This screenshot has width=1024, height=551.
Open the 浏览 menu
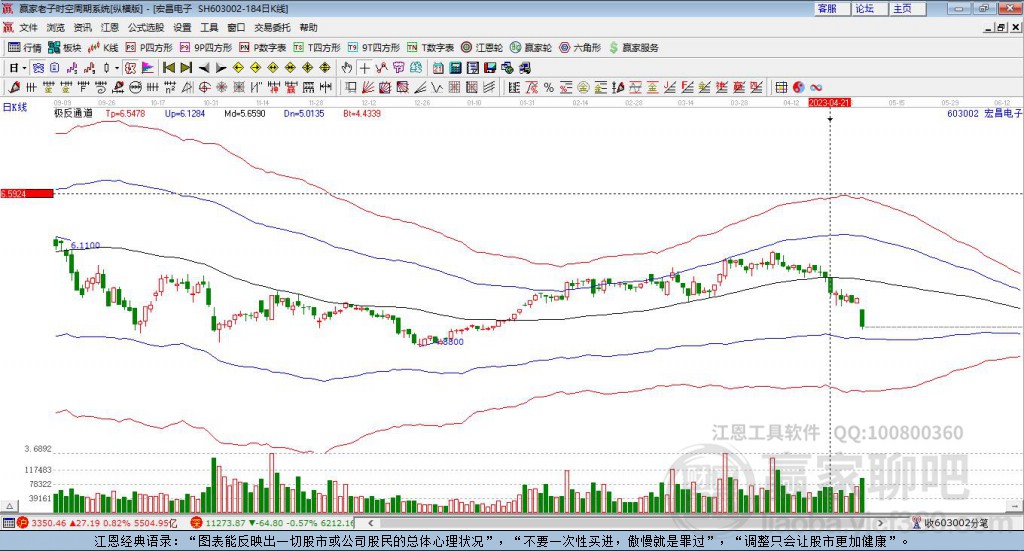(x=56, y=27)
